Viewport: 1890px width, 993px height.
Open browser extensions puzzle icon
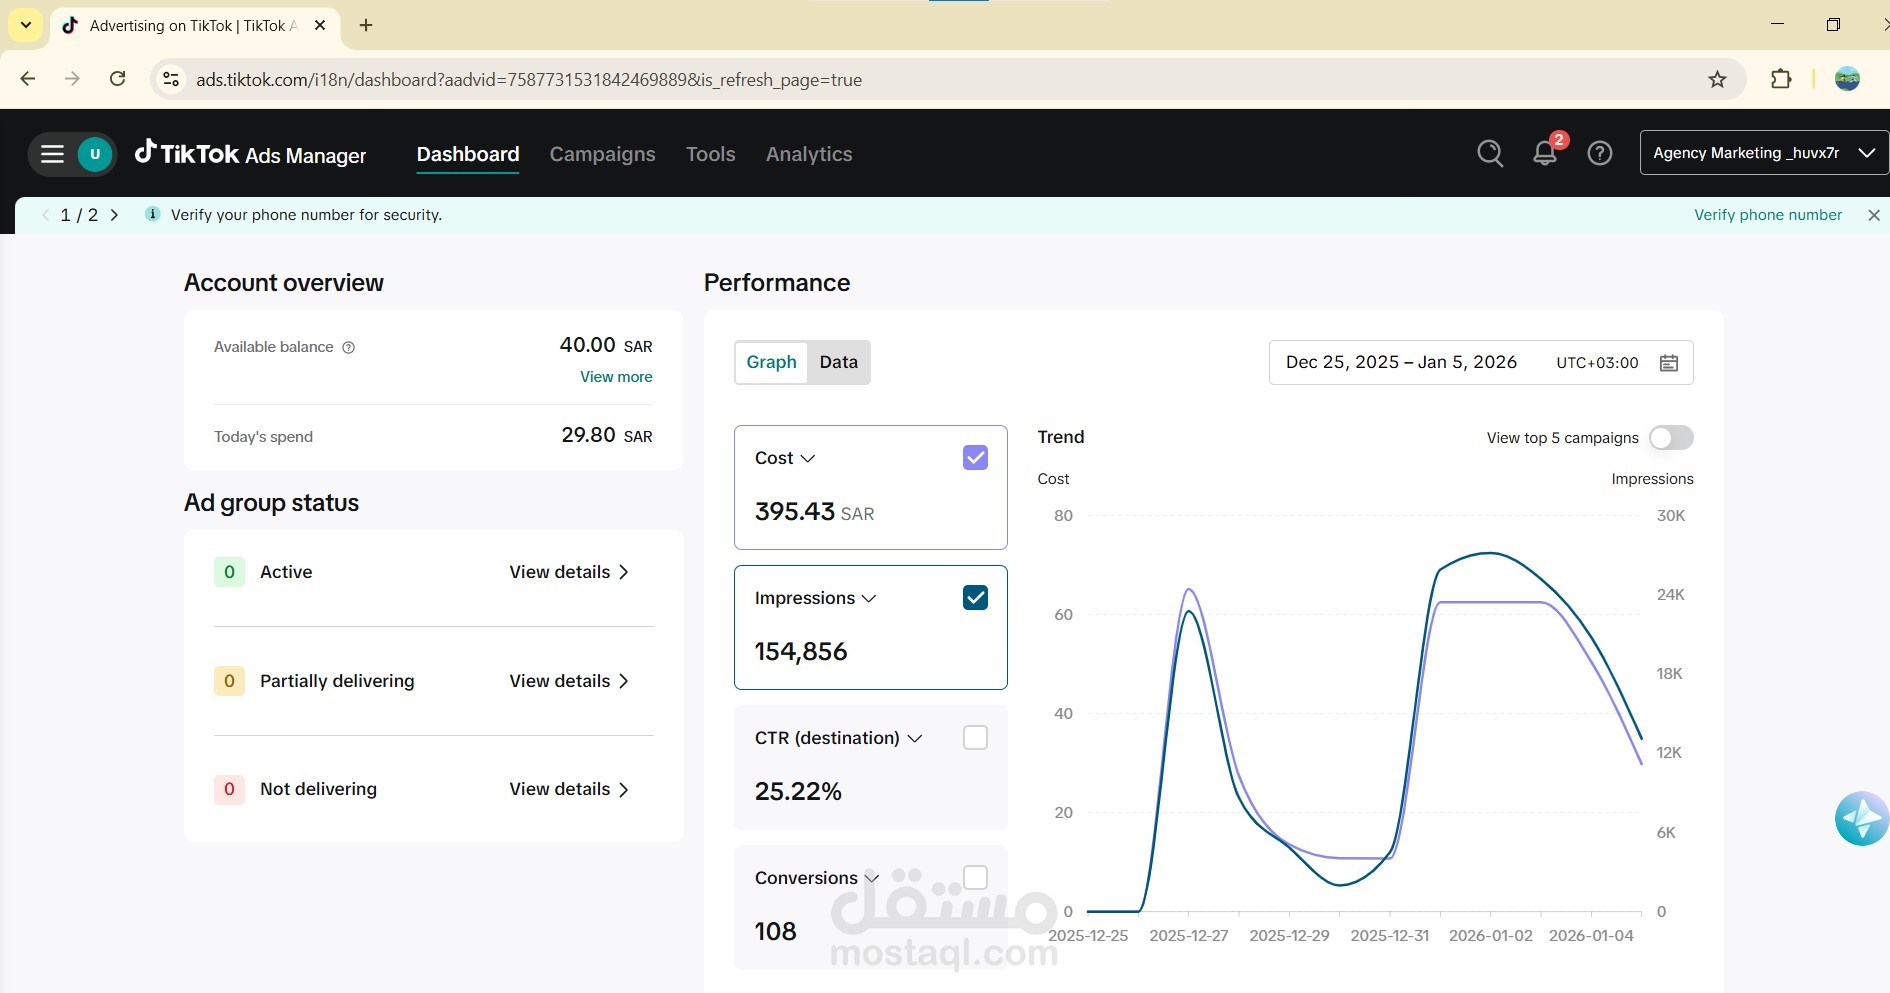(x=1781, y=79)
